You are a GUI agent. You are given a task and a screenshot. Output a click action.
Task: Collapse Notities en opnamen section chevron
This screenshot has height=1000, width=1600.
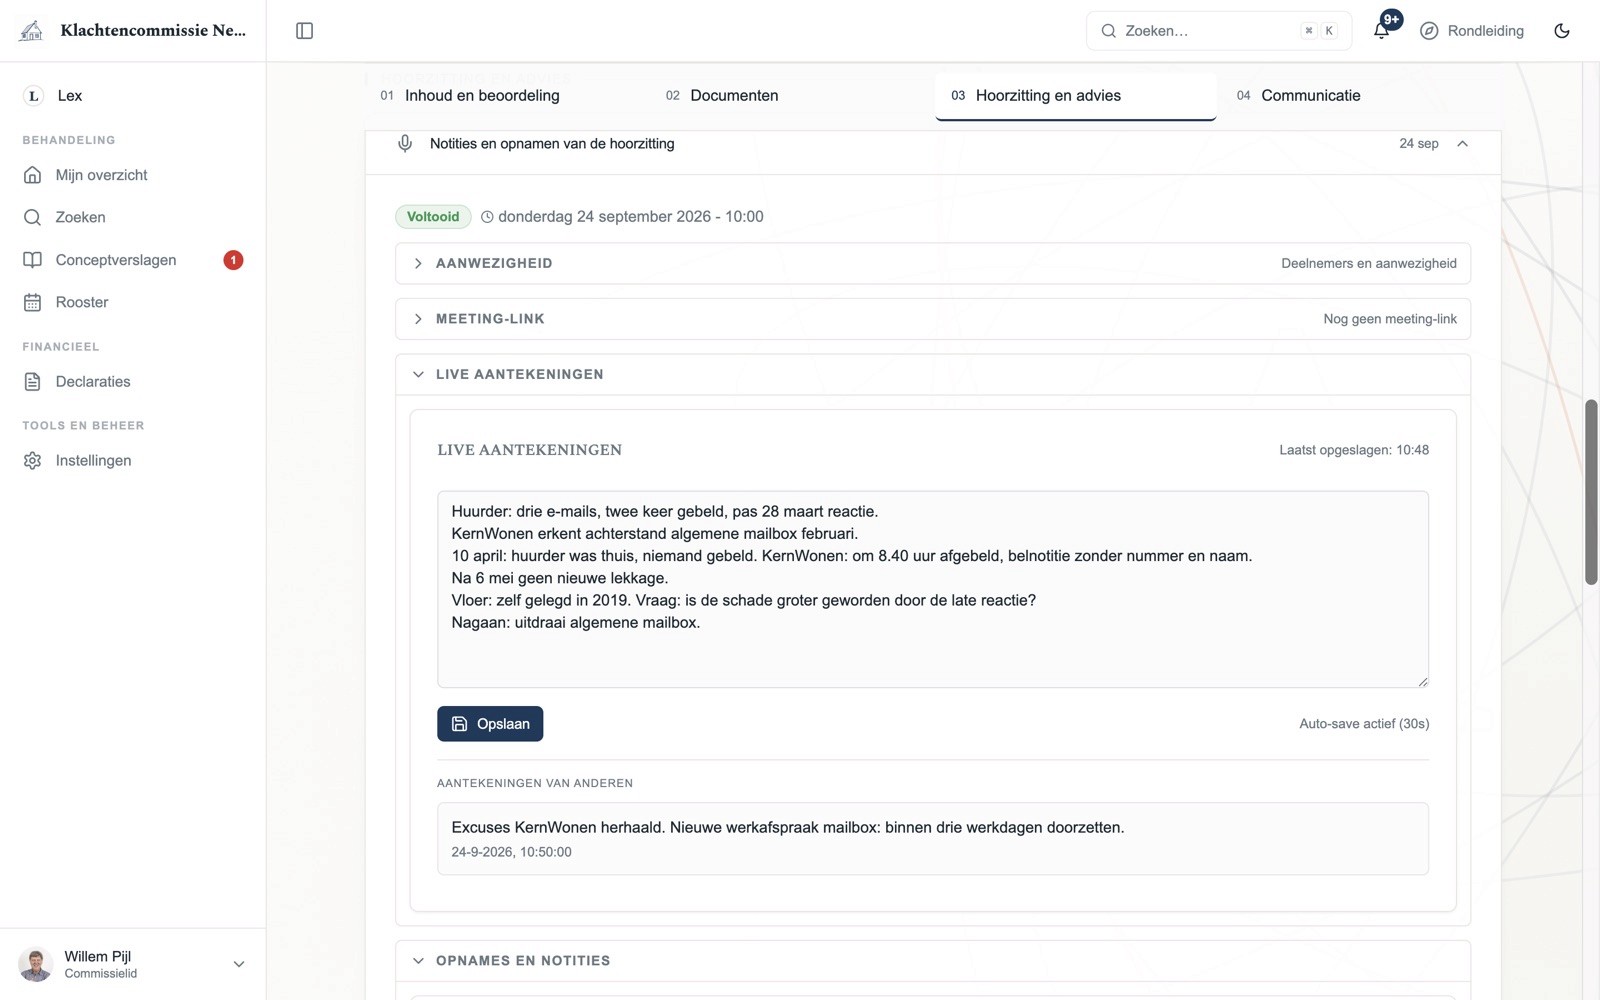pyautogui.click(x=1462, y=144)
